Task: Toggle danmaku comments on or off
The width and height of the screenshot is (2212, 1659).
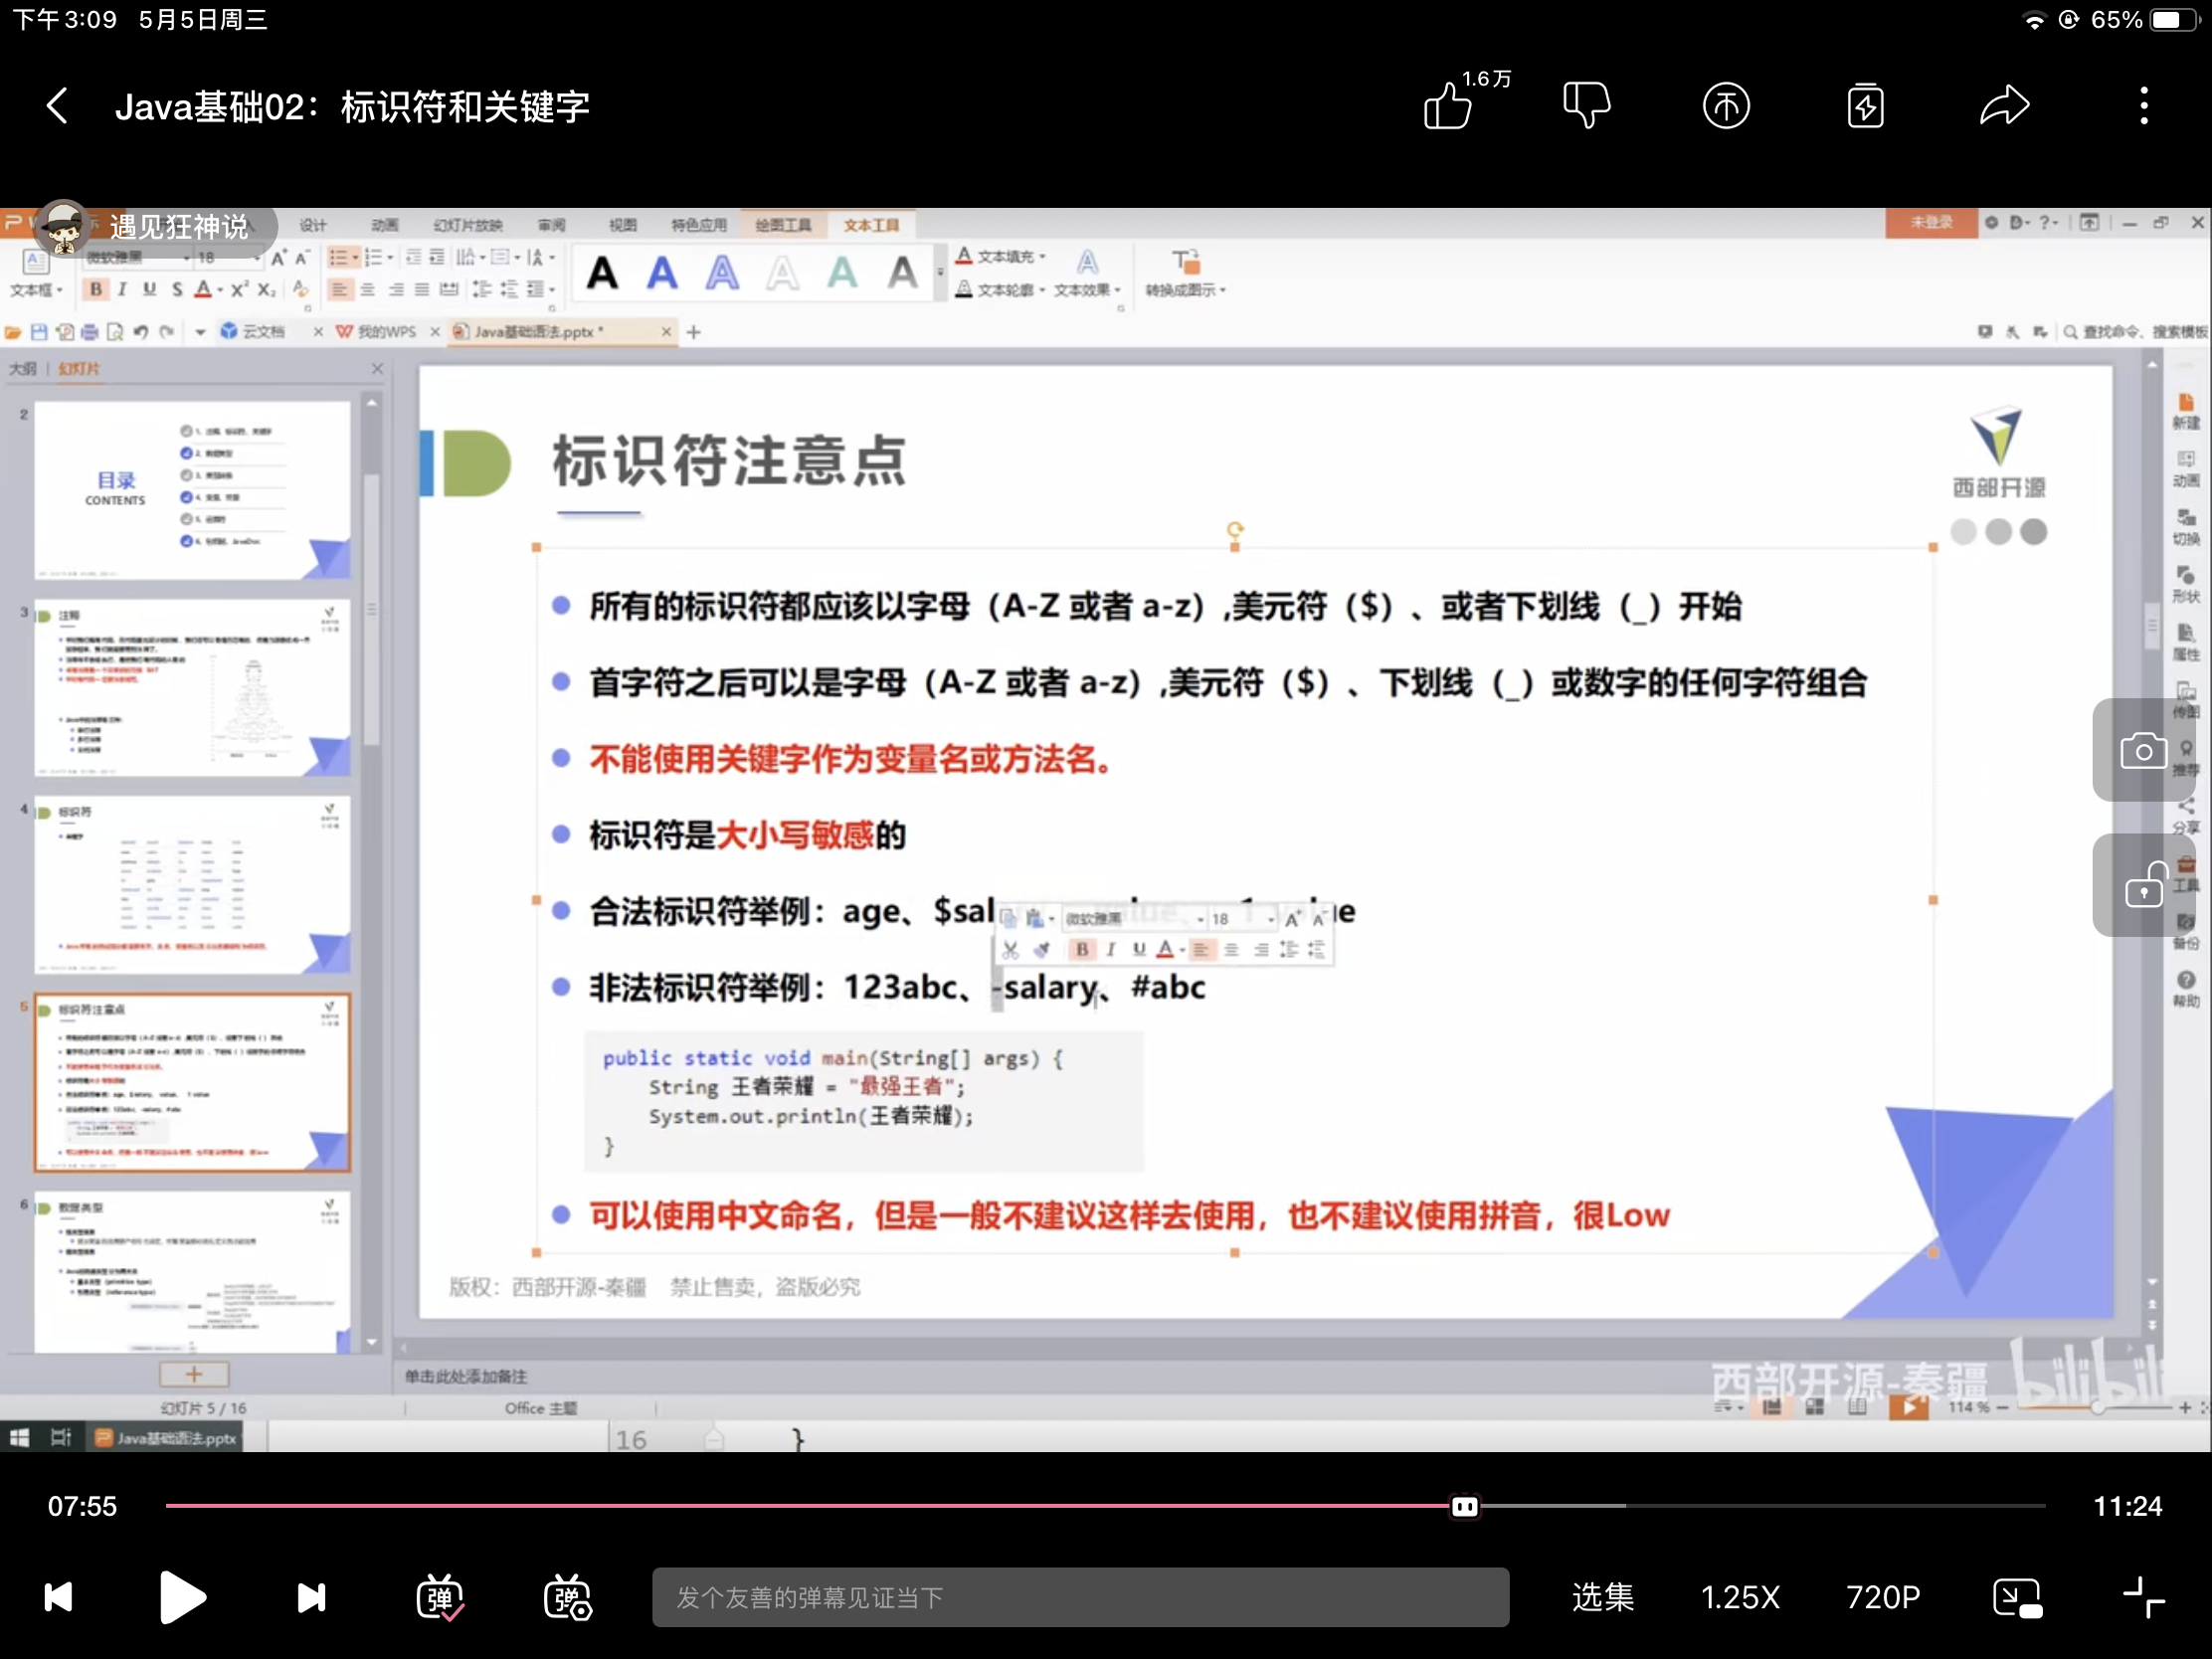Action: click(439, 1597)
